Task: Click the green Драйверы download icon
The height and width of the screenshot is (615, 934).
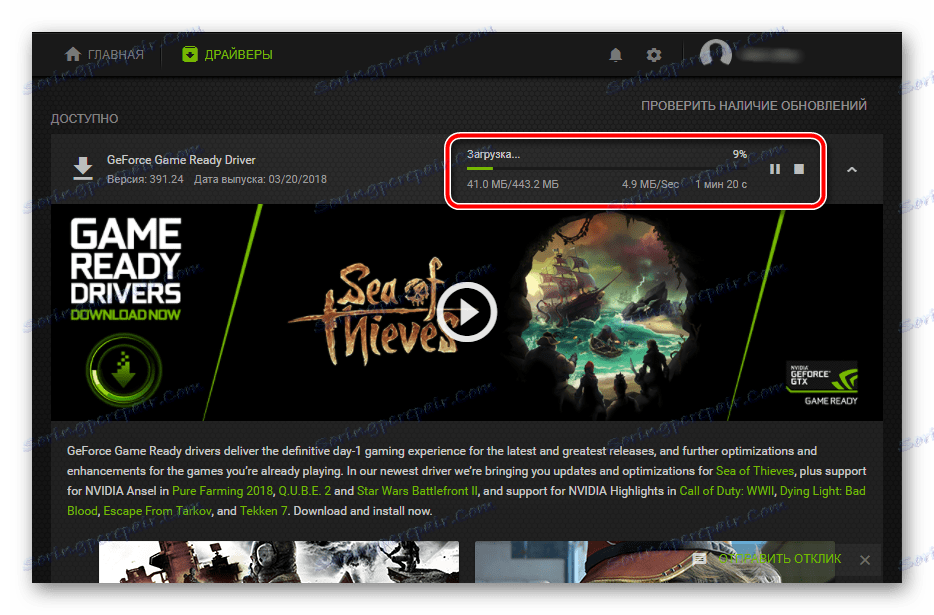Action: (189, 54)
